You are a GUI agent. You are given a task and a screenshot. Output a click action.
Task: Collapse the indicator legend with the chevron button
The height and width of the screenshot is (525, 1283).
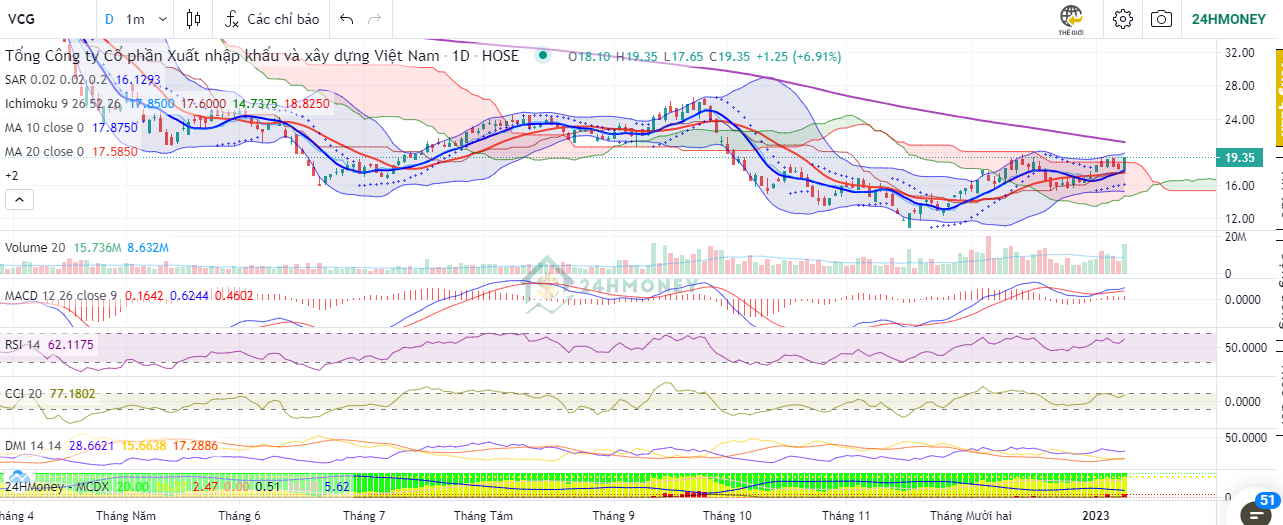(x=17, y=200)
